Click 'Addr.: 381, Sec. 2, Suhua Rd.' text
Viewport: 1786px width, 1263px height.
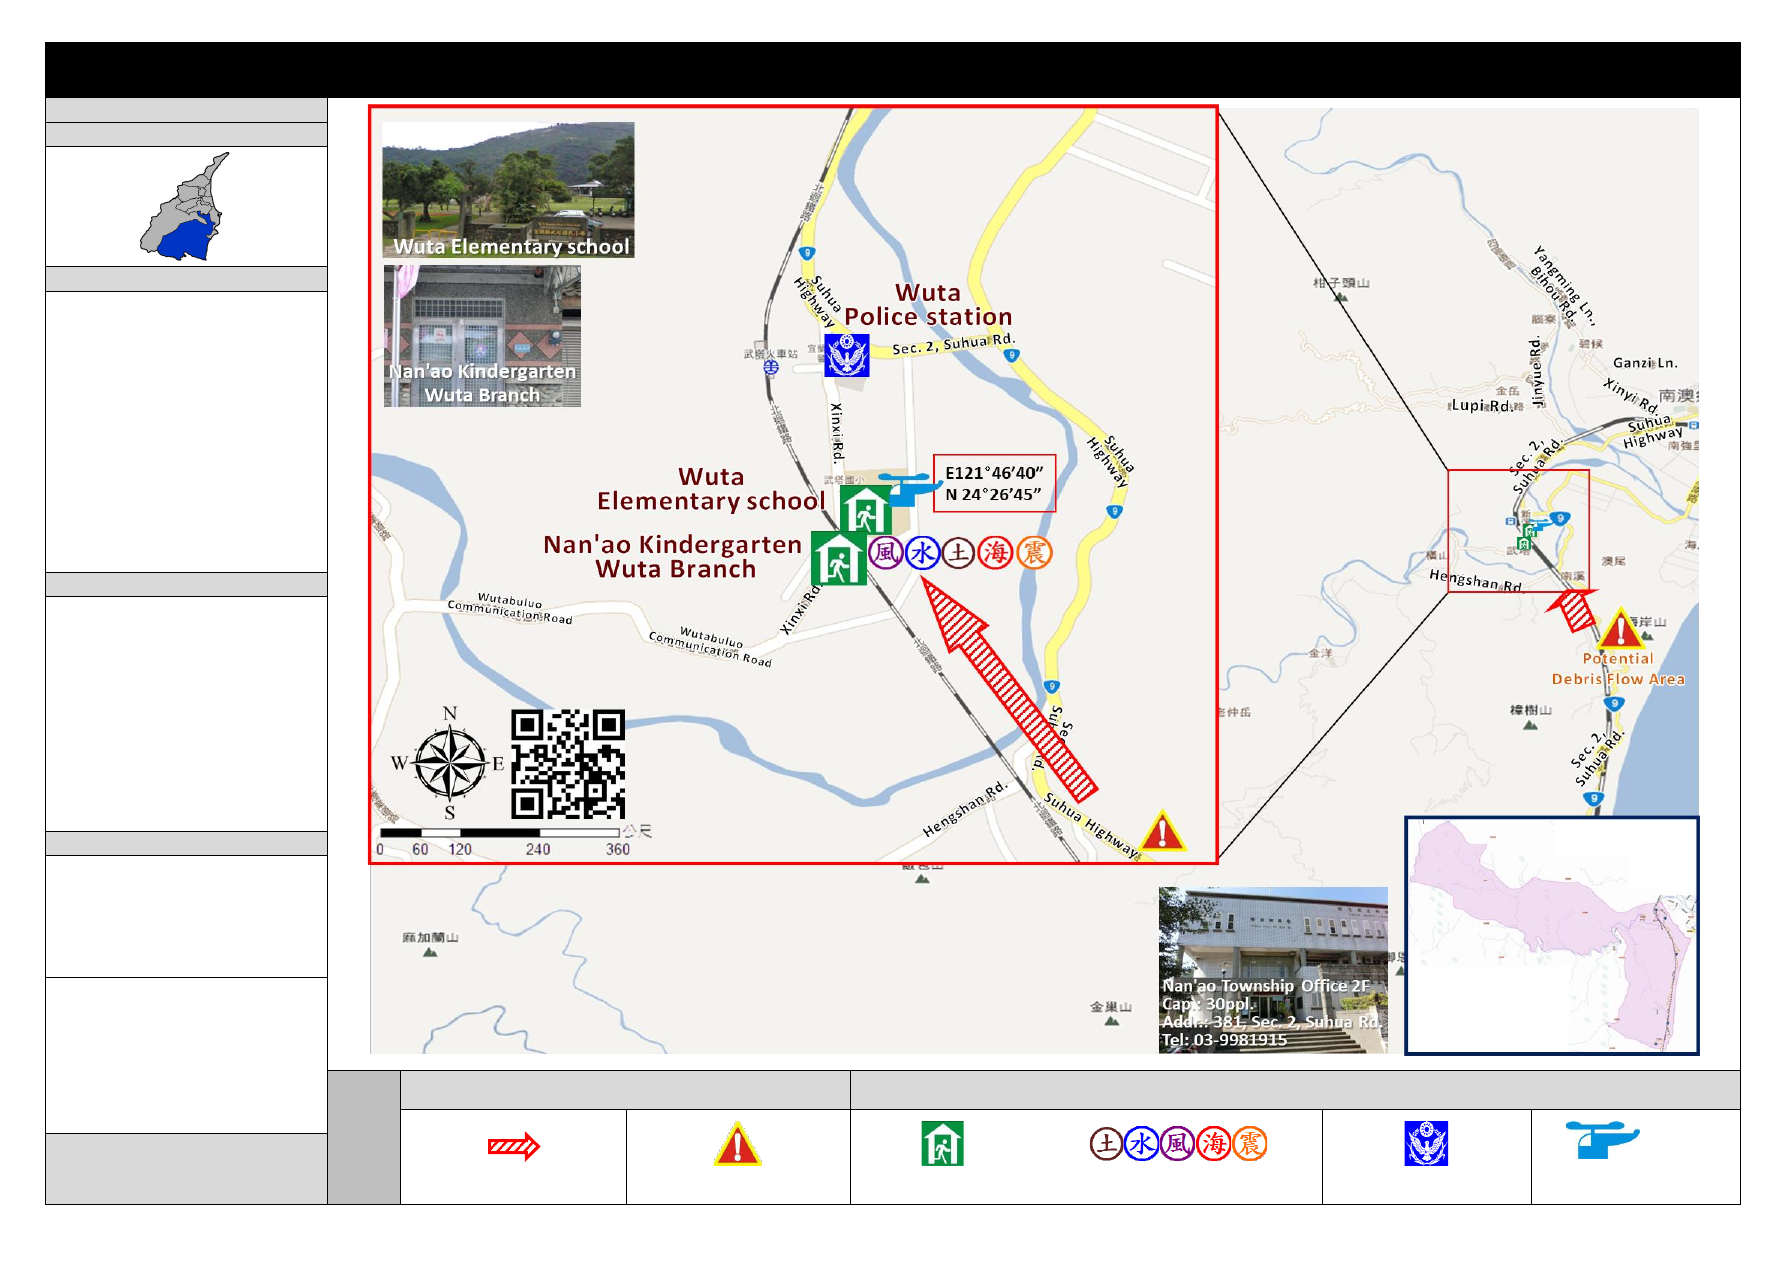1271,1022
